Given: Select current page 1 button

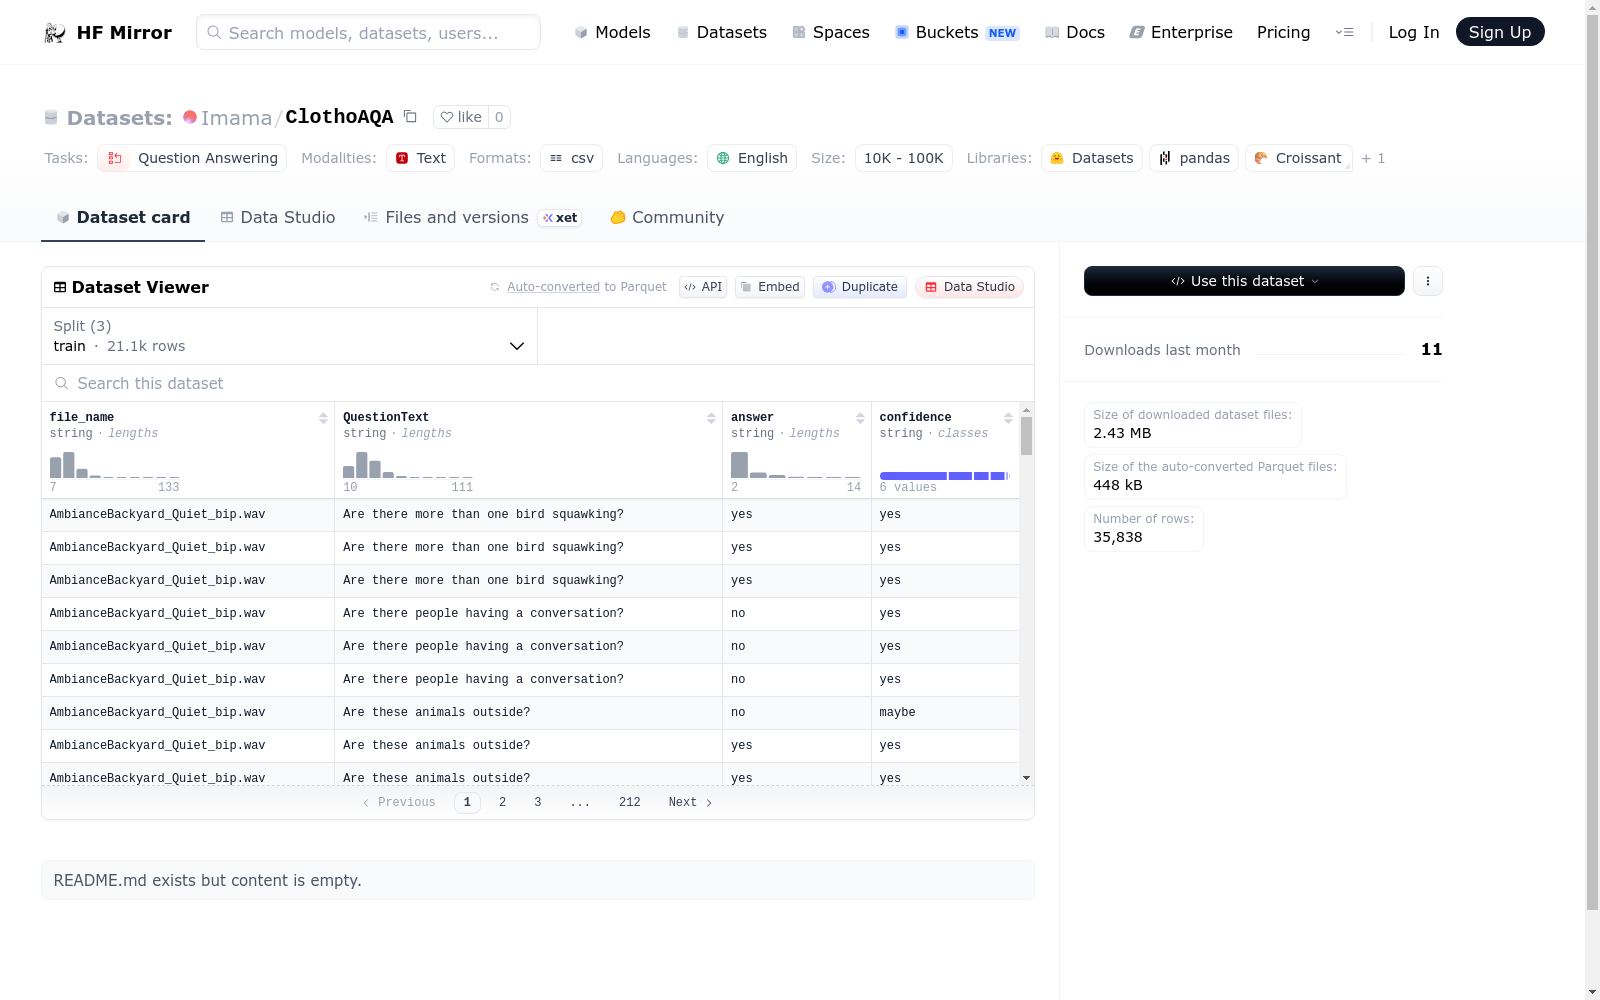Looking at the screenshot, I should (x=467, y=802).
